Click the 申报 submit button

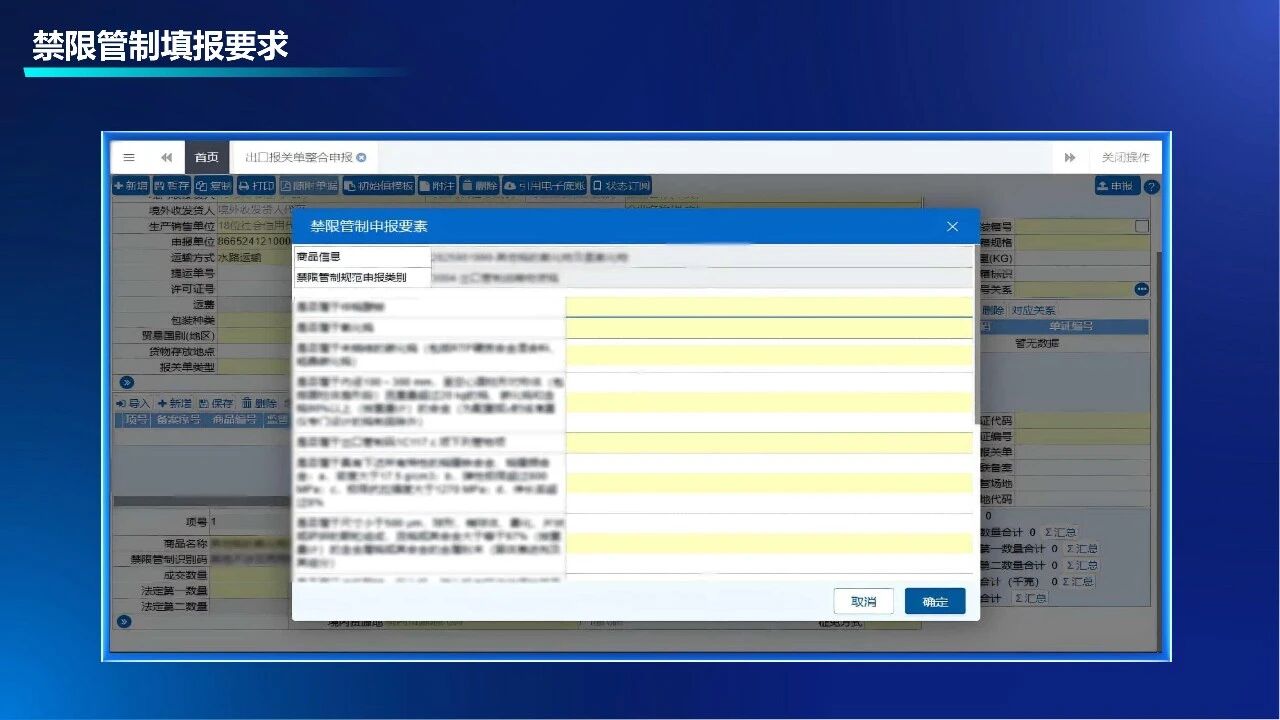[1117, 186]
